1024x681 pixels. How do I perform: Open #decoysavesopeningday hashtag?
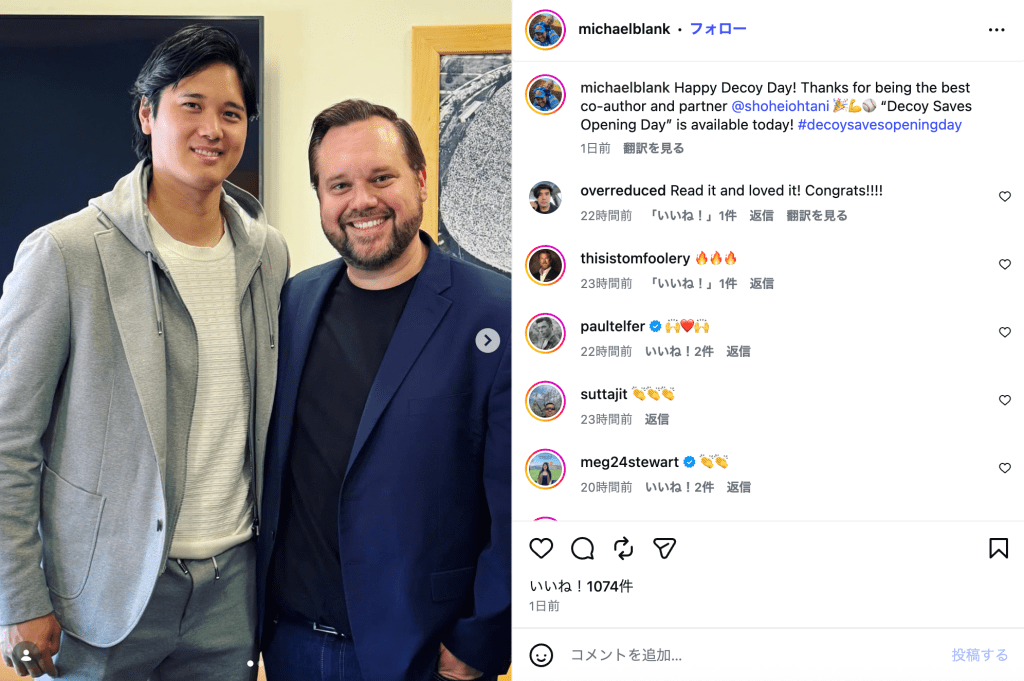coord(879,125)
